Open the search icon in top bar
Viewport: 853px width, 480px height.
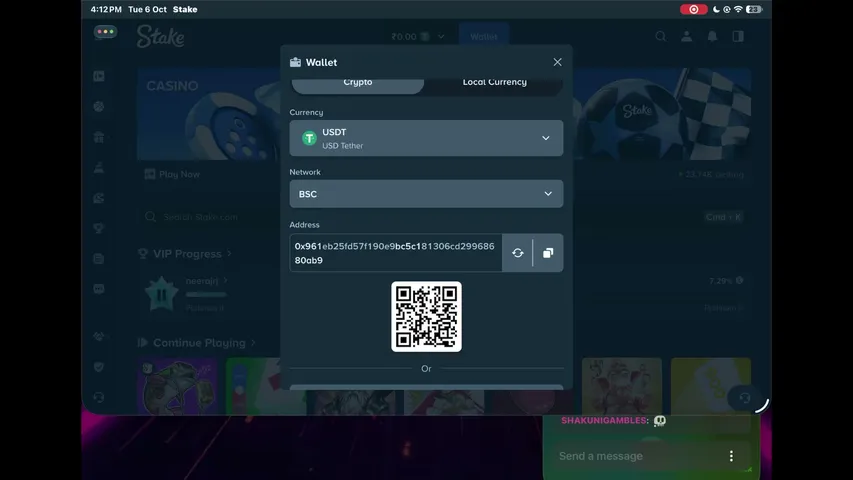660,36
